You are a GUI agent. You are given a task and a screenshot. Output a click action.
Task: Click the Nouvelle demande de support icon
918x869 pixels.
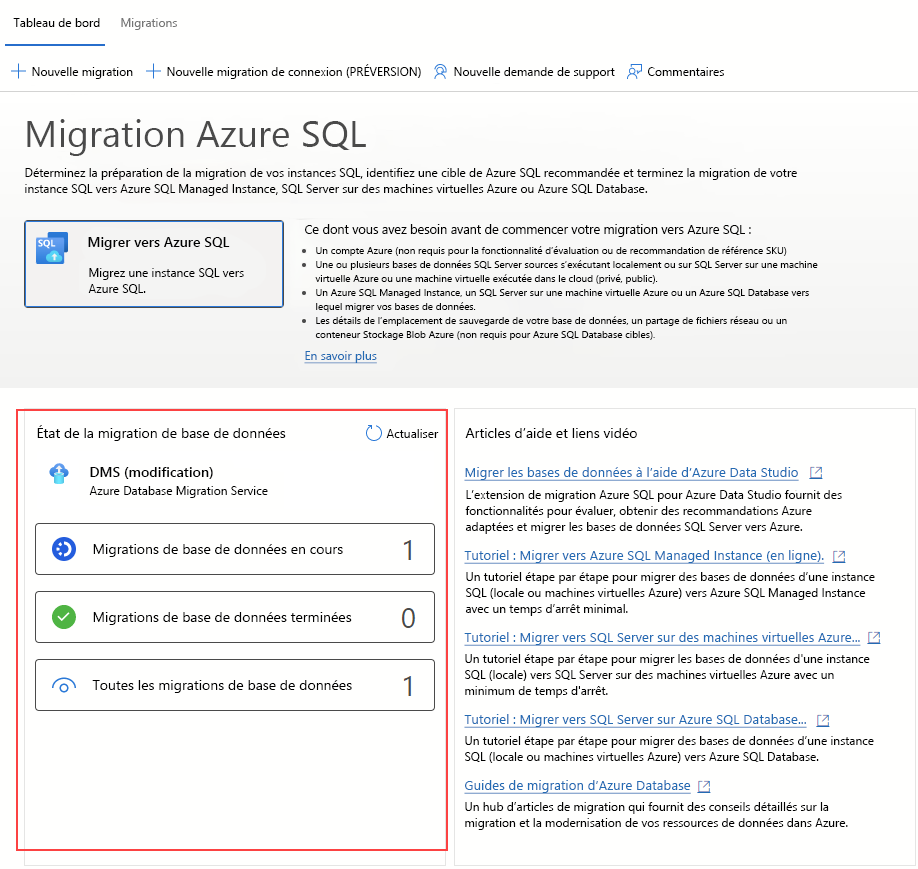point(440,72)
